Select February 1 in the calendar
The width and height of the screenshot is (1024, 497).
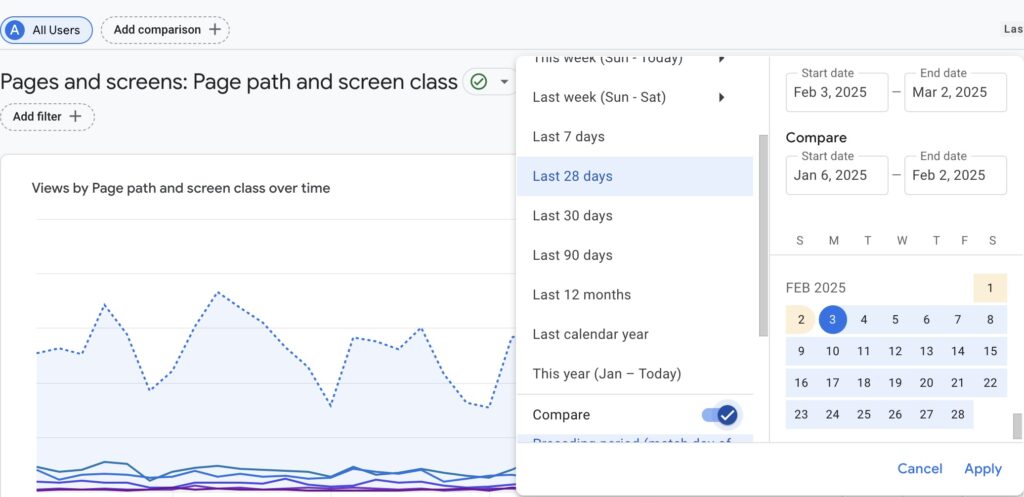pyautogui.click(x=990, y=288)
